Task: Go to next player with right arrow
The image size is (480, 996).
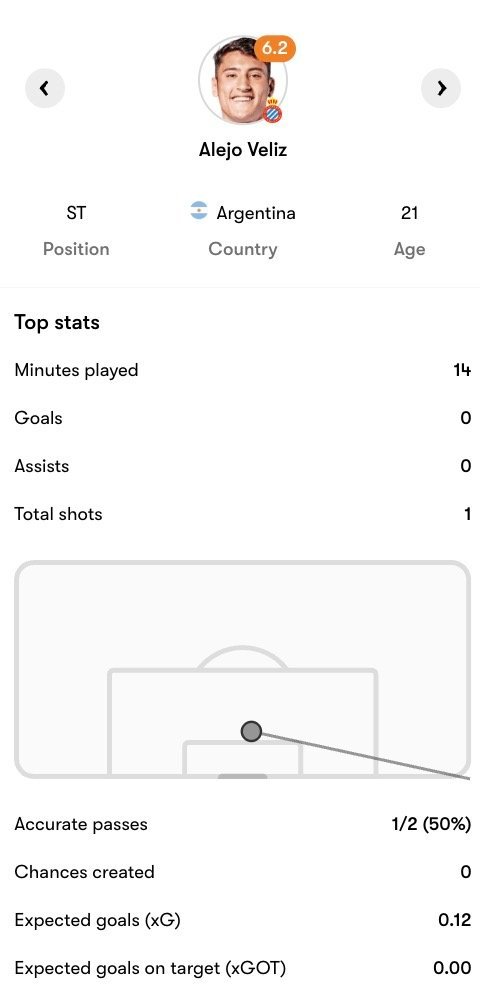Action: (441, 88)
